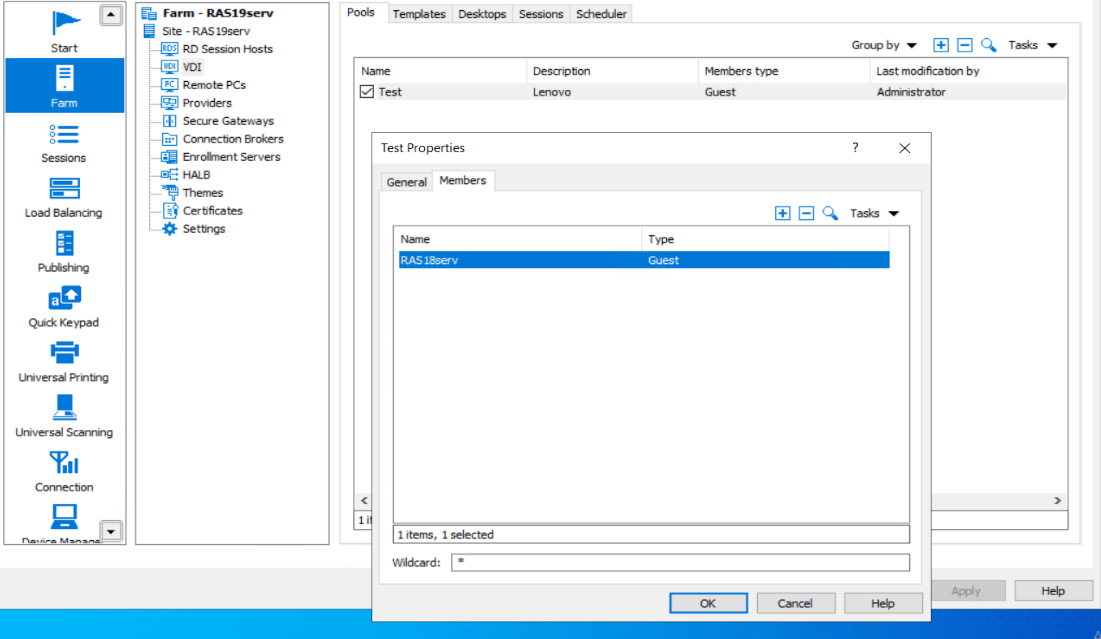Open Tasks dropdown in Pools toolbar

[1032, 45]
